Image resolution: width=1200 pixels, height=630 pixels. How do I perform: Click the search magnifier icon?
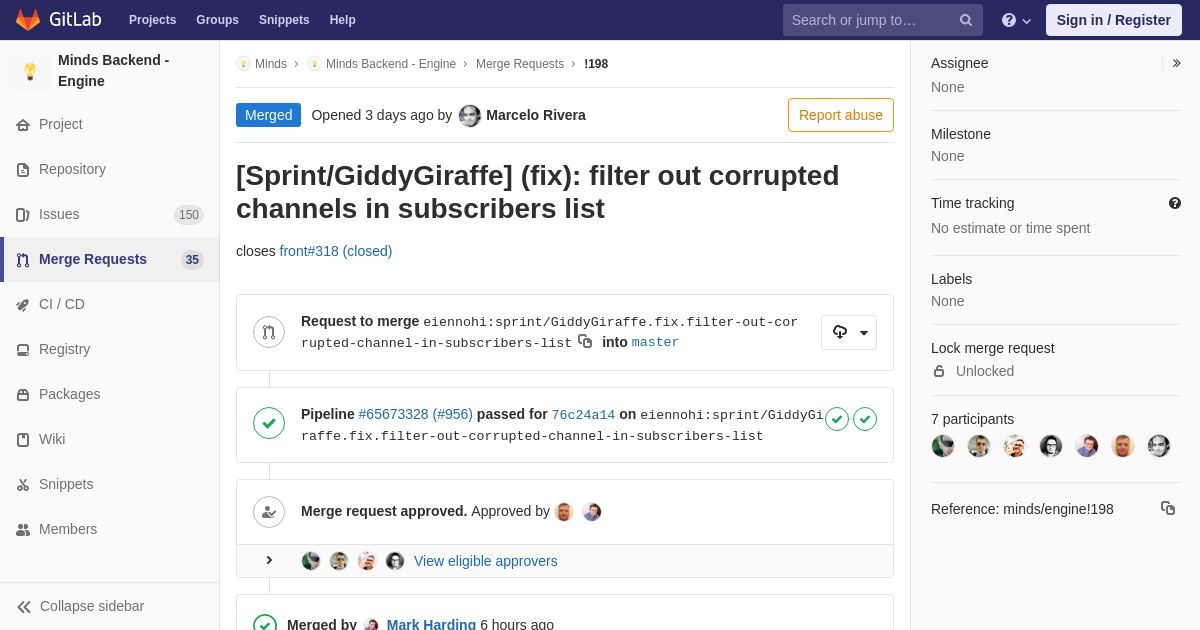[x=965, y=20]
